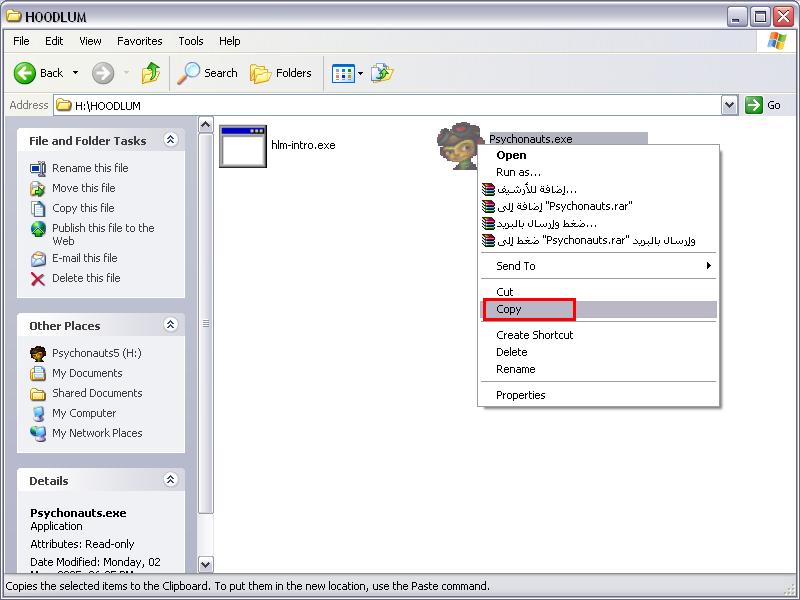Click the red X Delete this file icon
Screen dimensions: 800x600
point(38,279)
